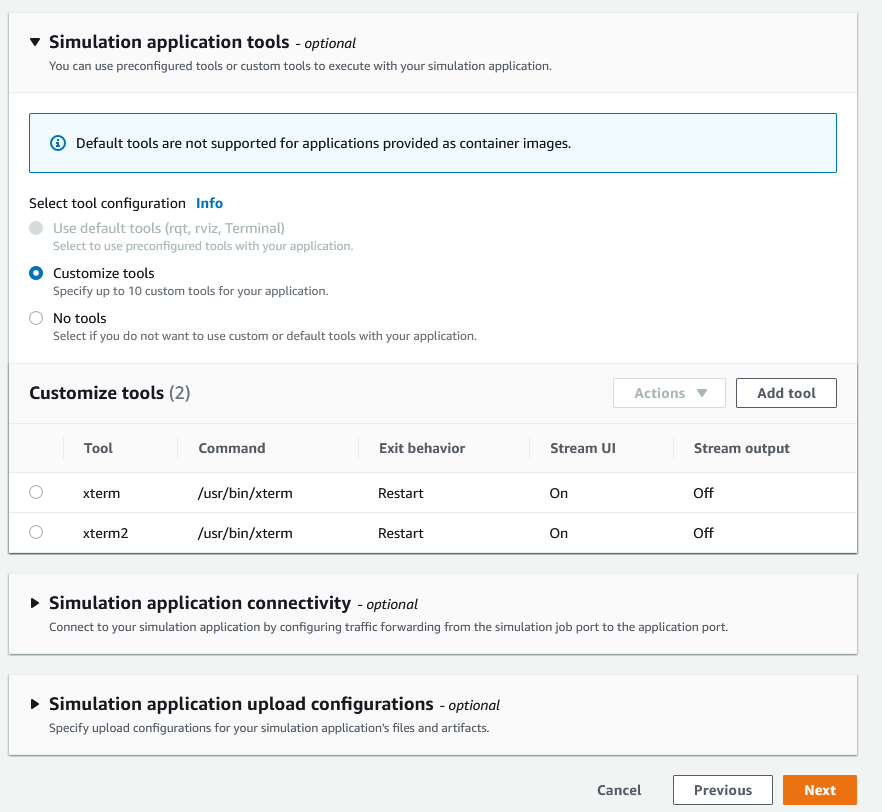882x812 pixels.
Task: Select the Customize tools radio option
Action: pos(36,273)
